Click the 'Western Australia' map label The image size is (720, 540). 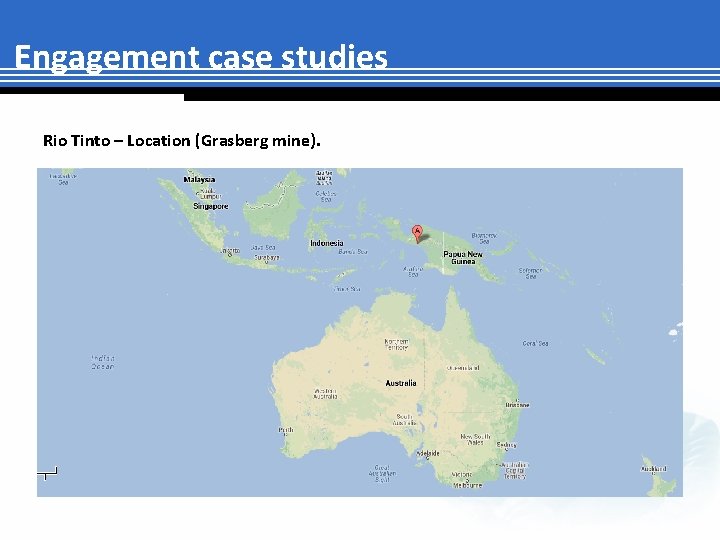click(x=325, y=394)
